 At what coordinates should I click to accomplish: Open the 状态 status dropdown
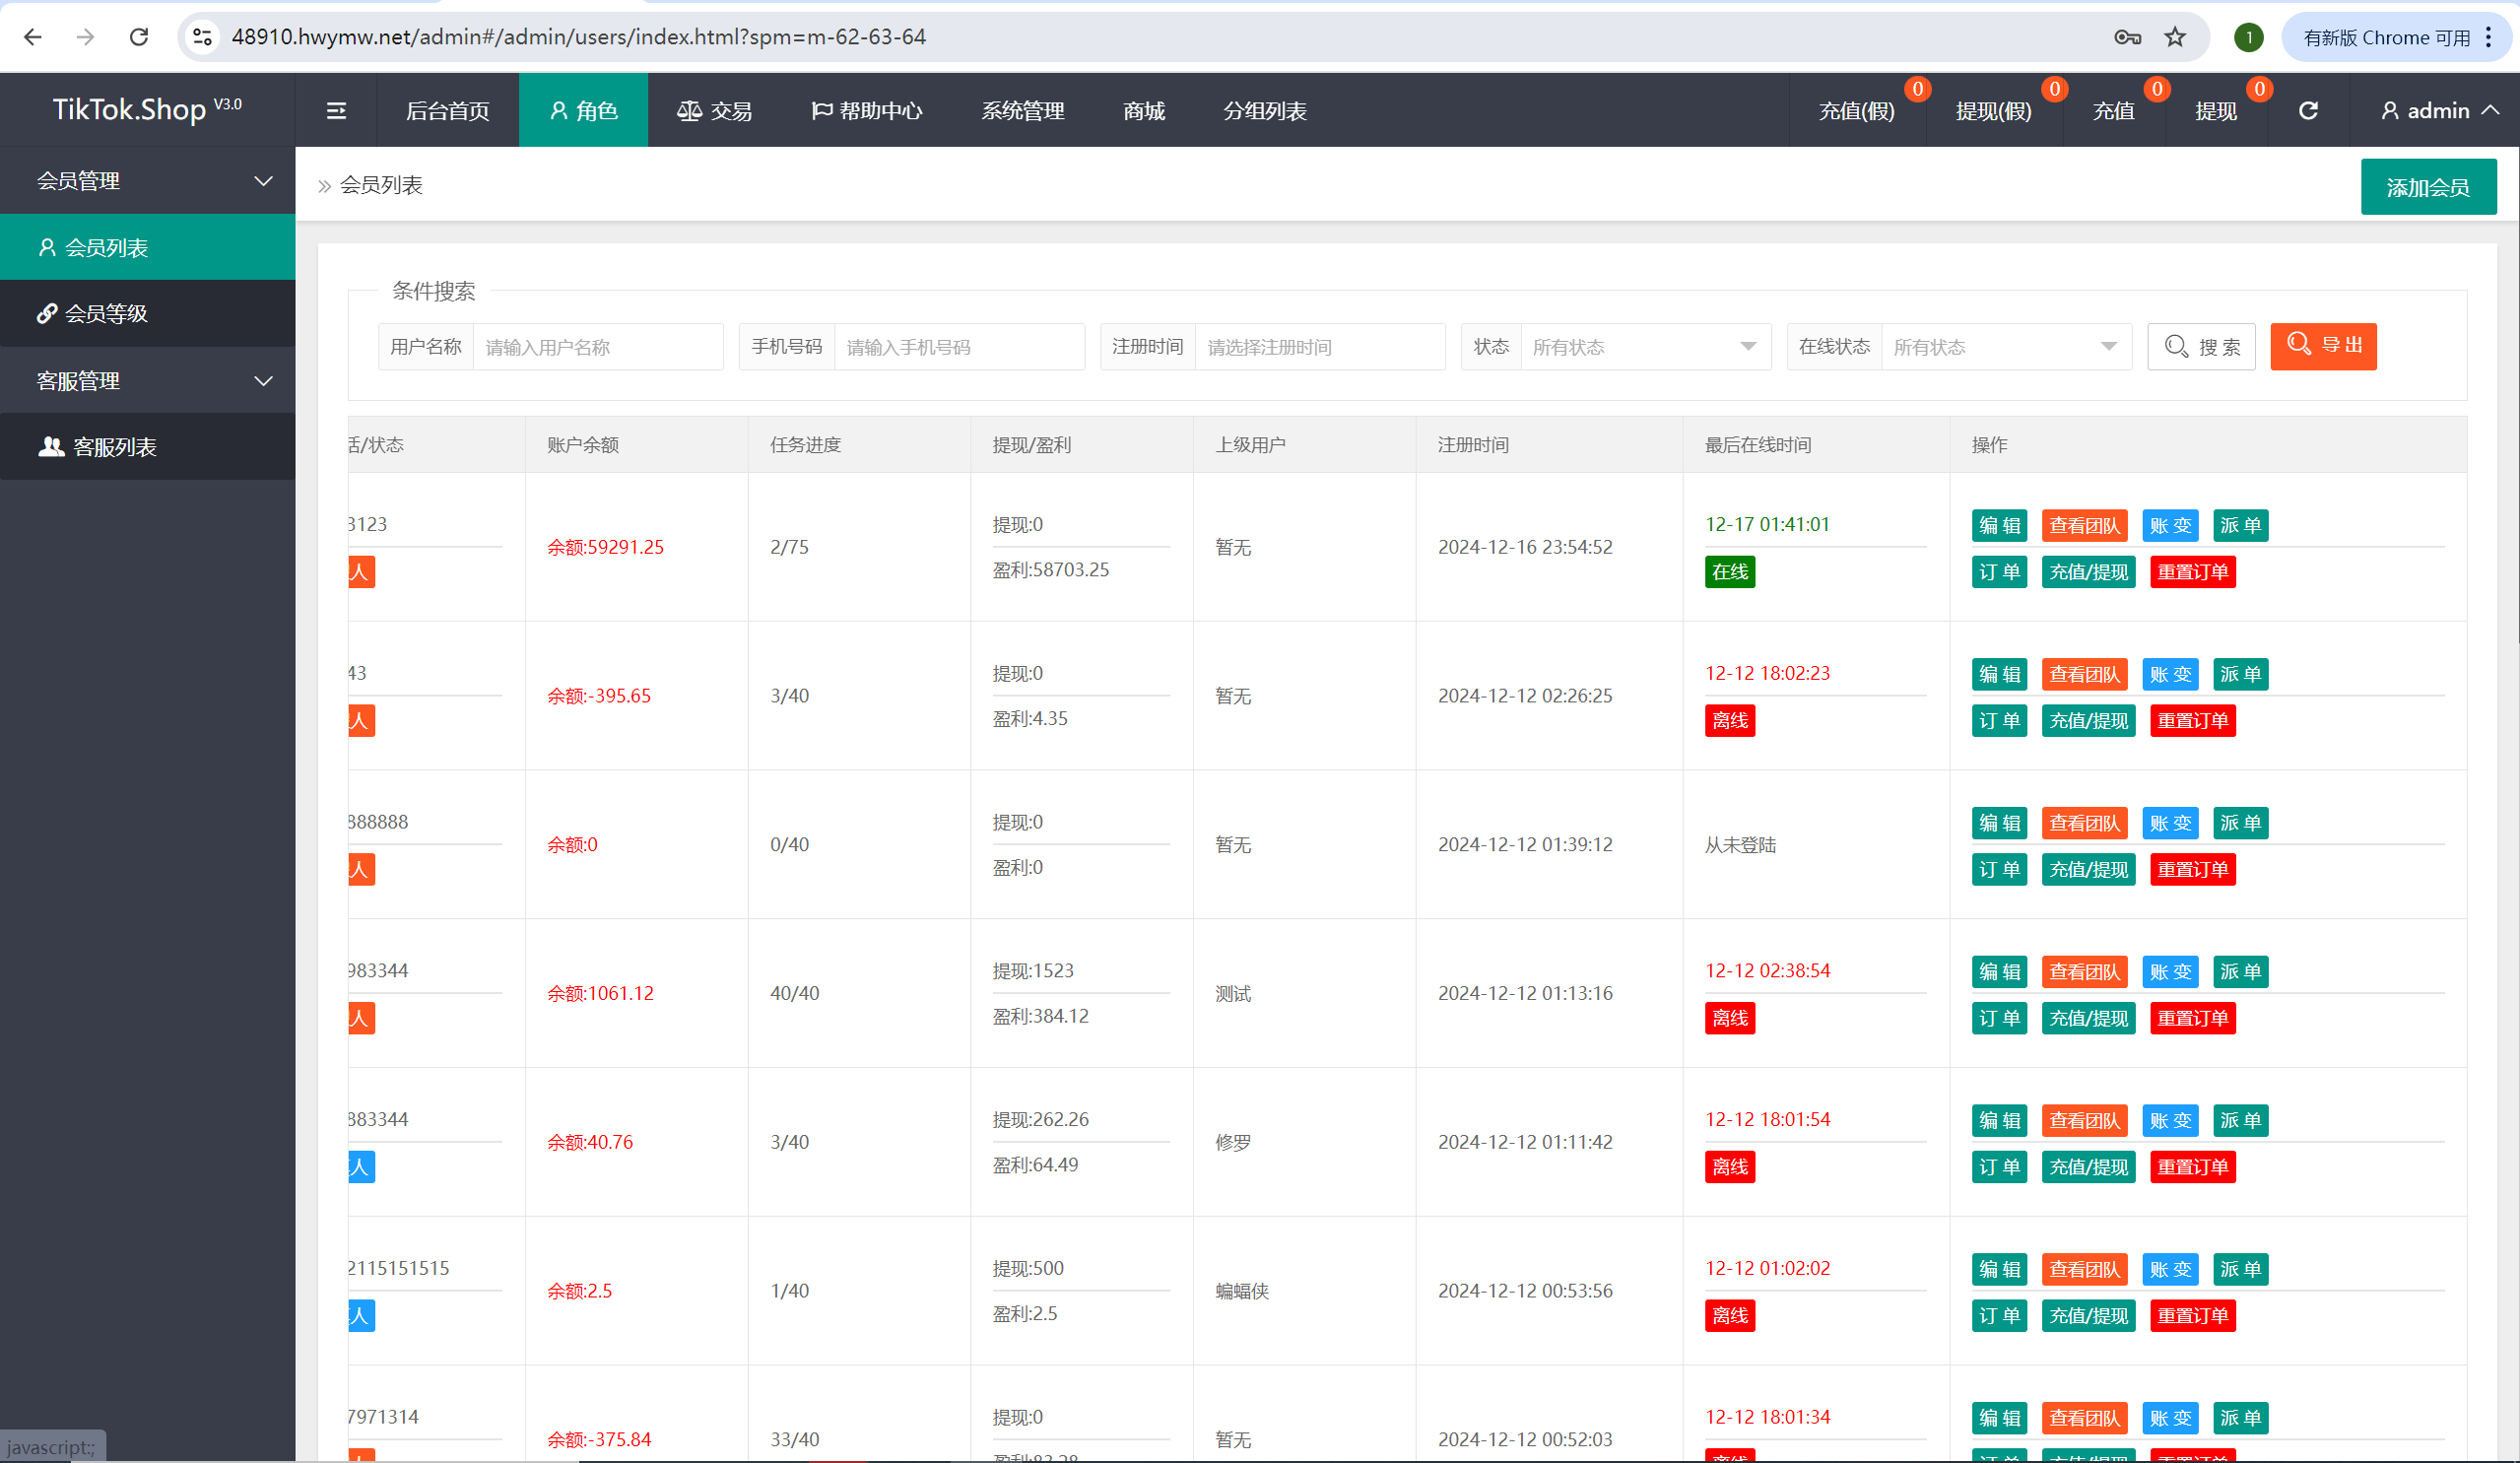click(1645, 347)
